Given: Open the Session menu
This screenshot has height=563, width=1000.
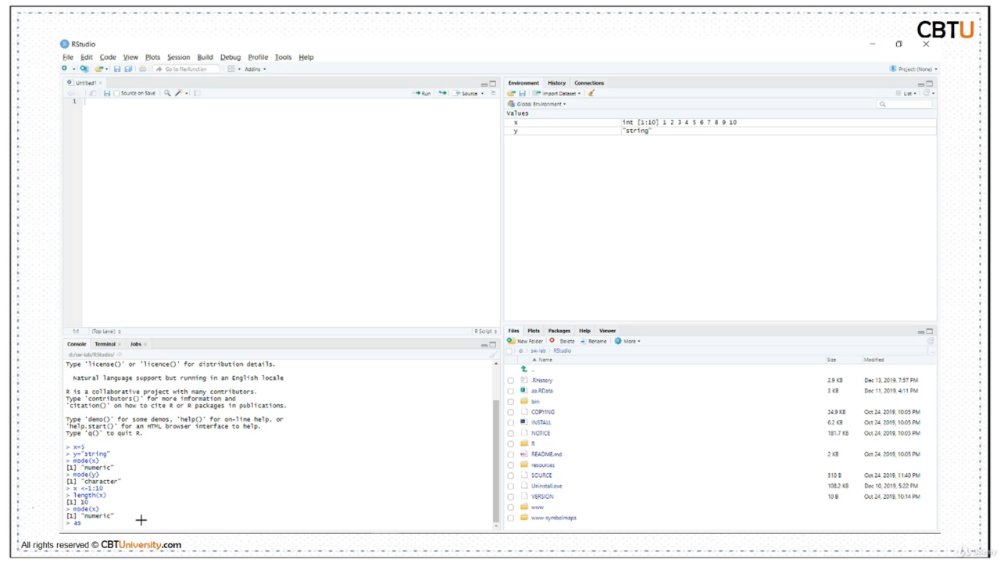Looking at the screenshot, I should pyautogui.click(x=179, y=57).
